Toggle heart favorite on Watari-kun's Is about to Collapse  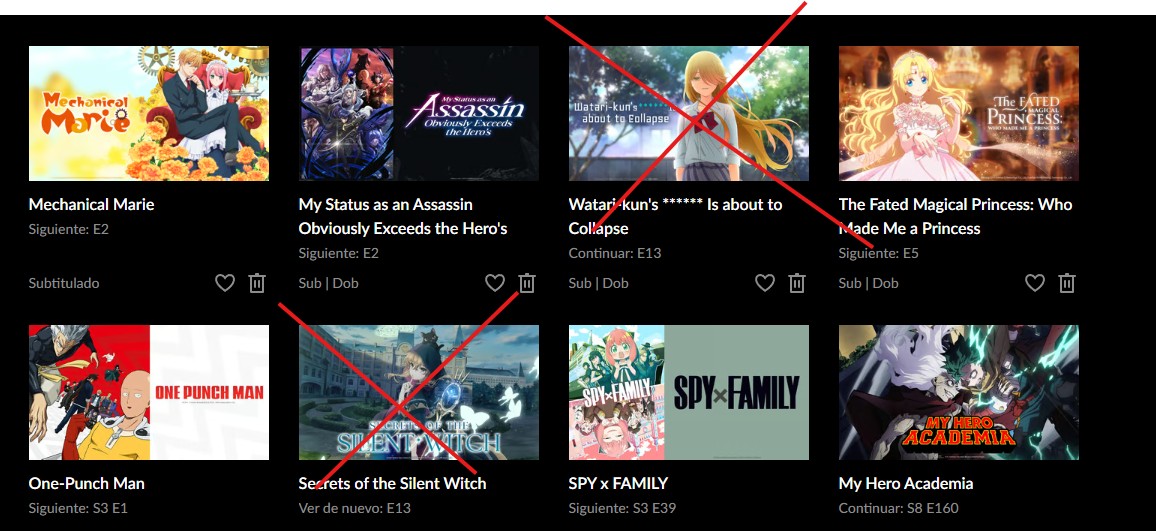coord(765,282)
